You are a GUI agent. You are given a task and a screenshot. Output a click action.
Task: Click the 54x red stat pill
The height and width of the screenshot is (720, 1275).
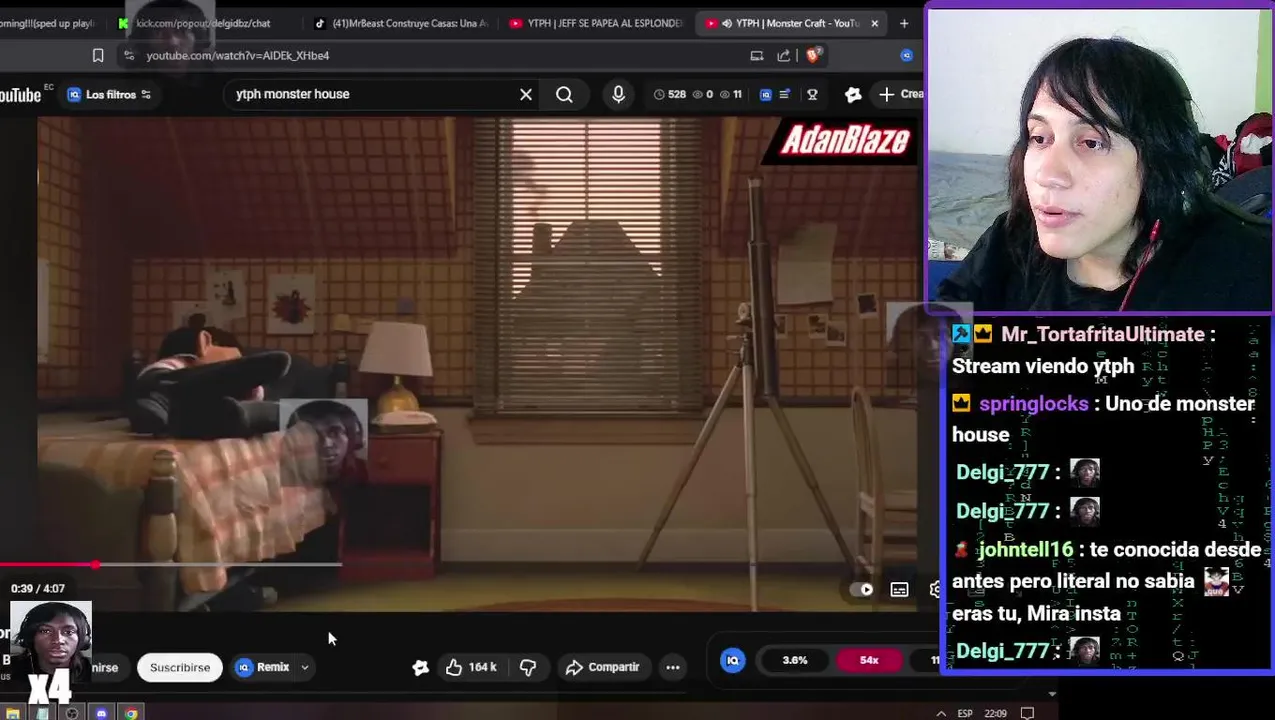coord(869,660)
